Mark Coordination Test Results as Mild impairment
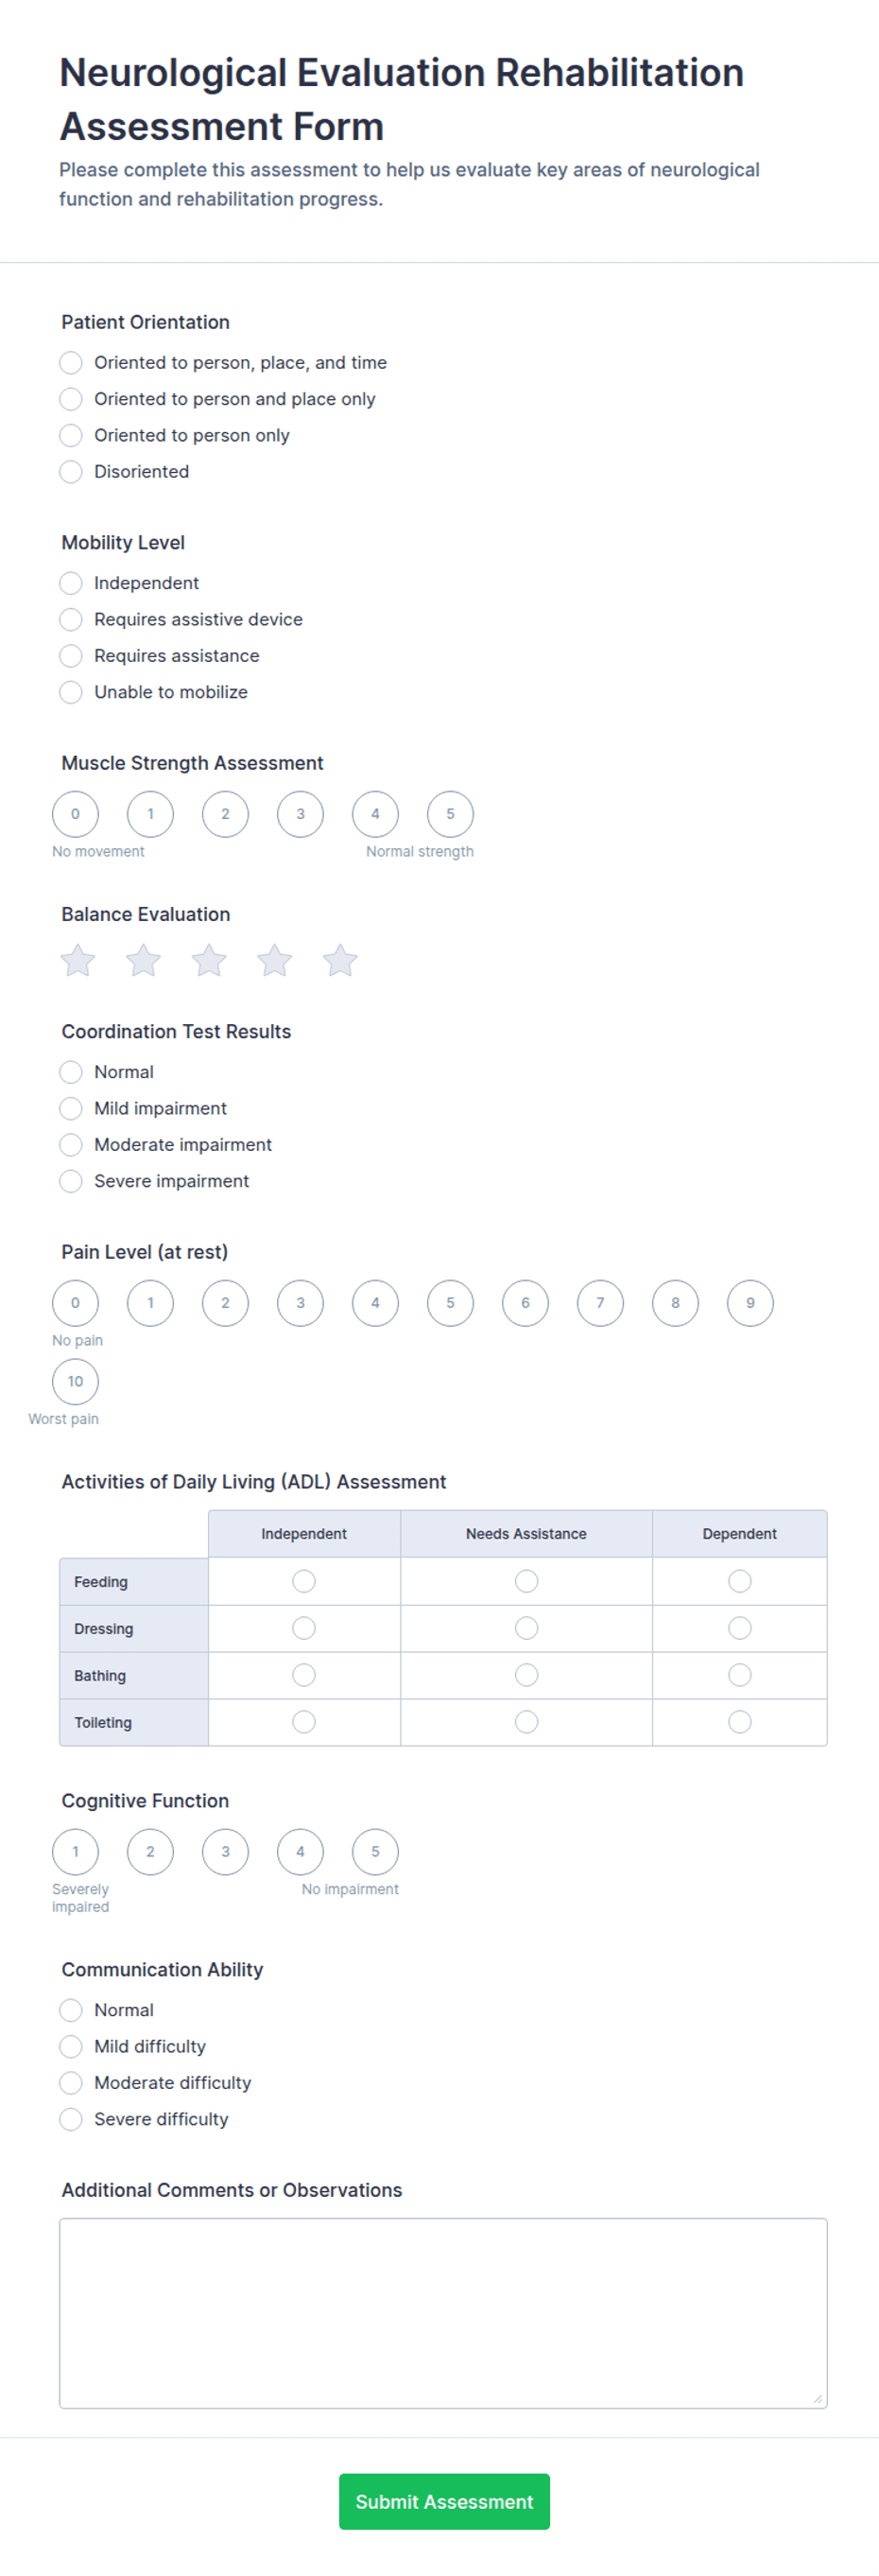Viewport: 879px width, 2576px height. 70,1108
